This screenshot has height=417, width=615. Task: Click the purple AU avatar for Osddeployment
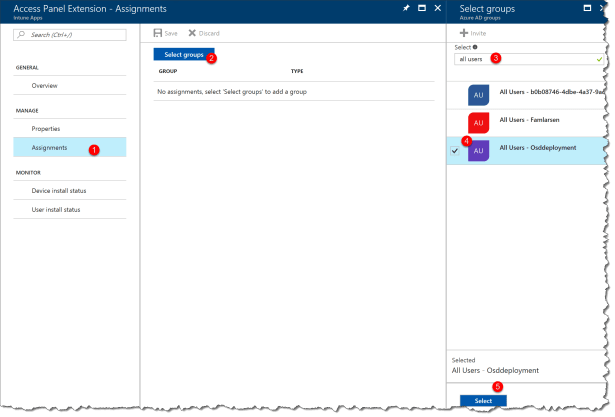pos(479,151)
